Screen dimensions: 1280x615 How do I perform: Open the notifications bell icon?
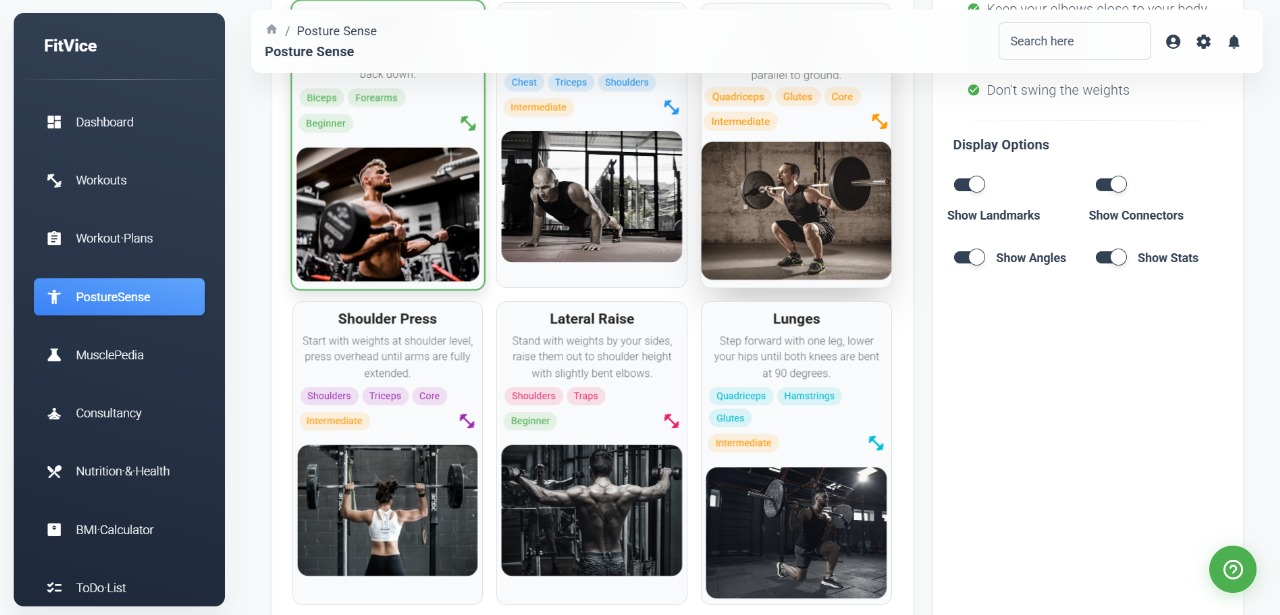(1234, 42)
